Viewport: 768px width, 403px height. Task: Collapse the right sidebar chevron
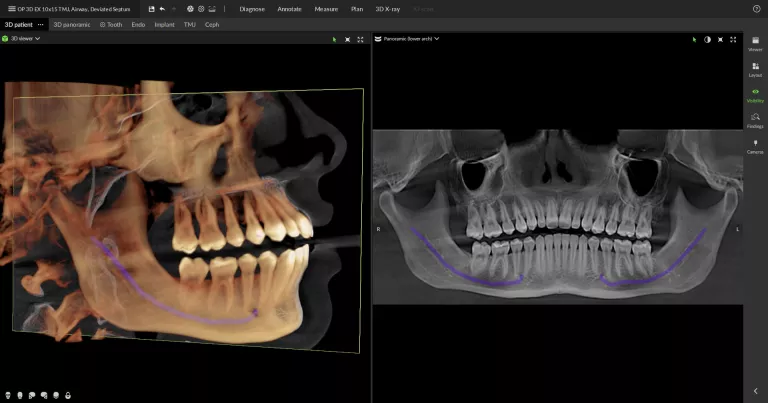pyautogui.click(x=756, y=391)
